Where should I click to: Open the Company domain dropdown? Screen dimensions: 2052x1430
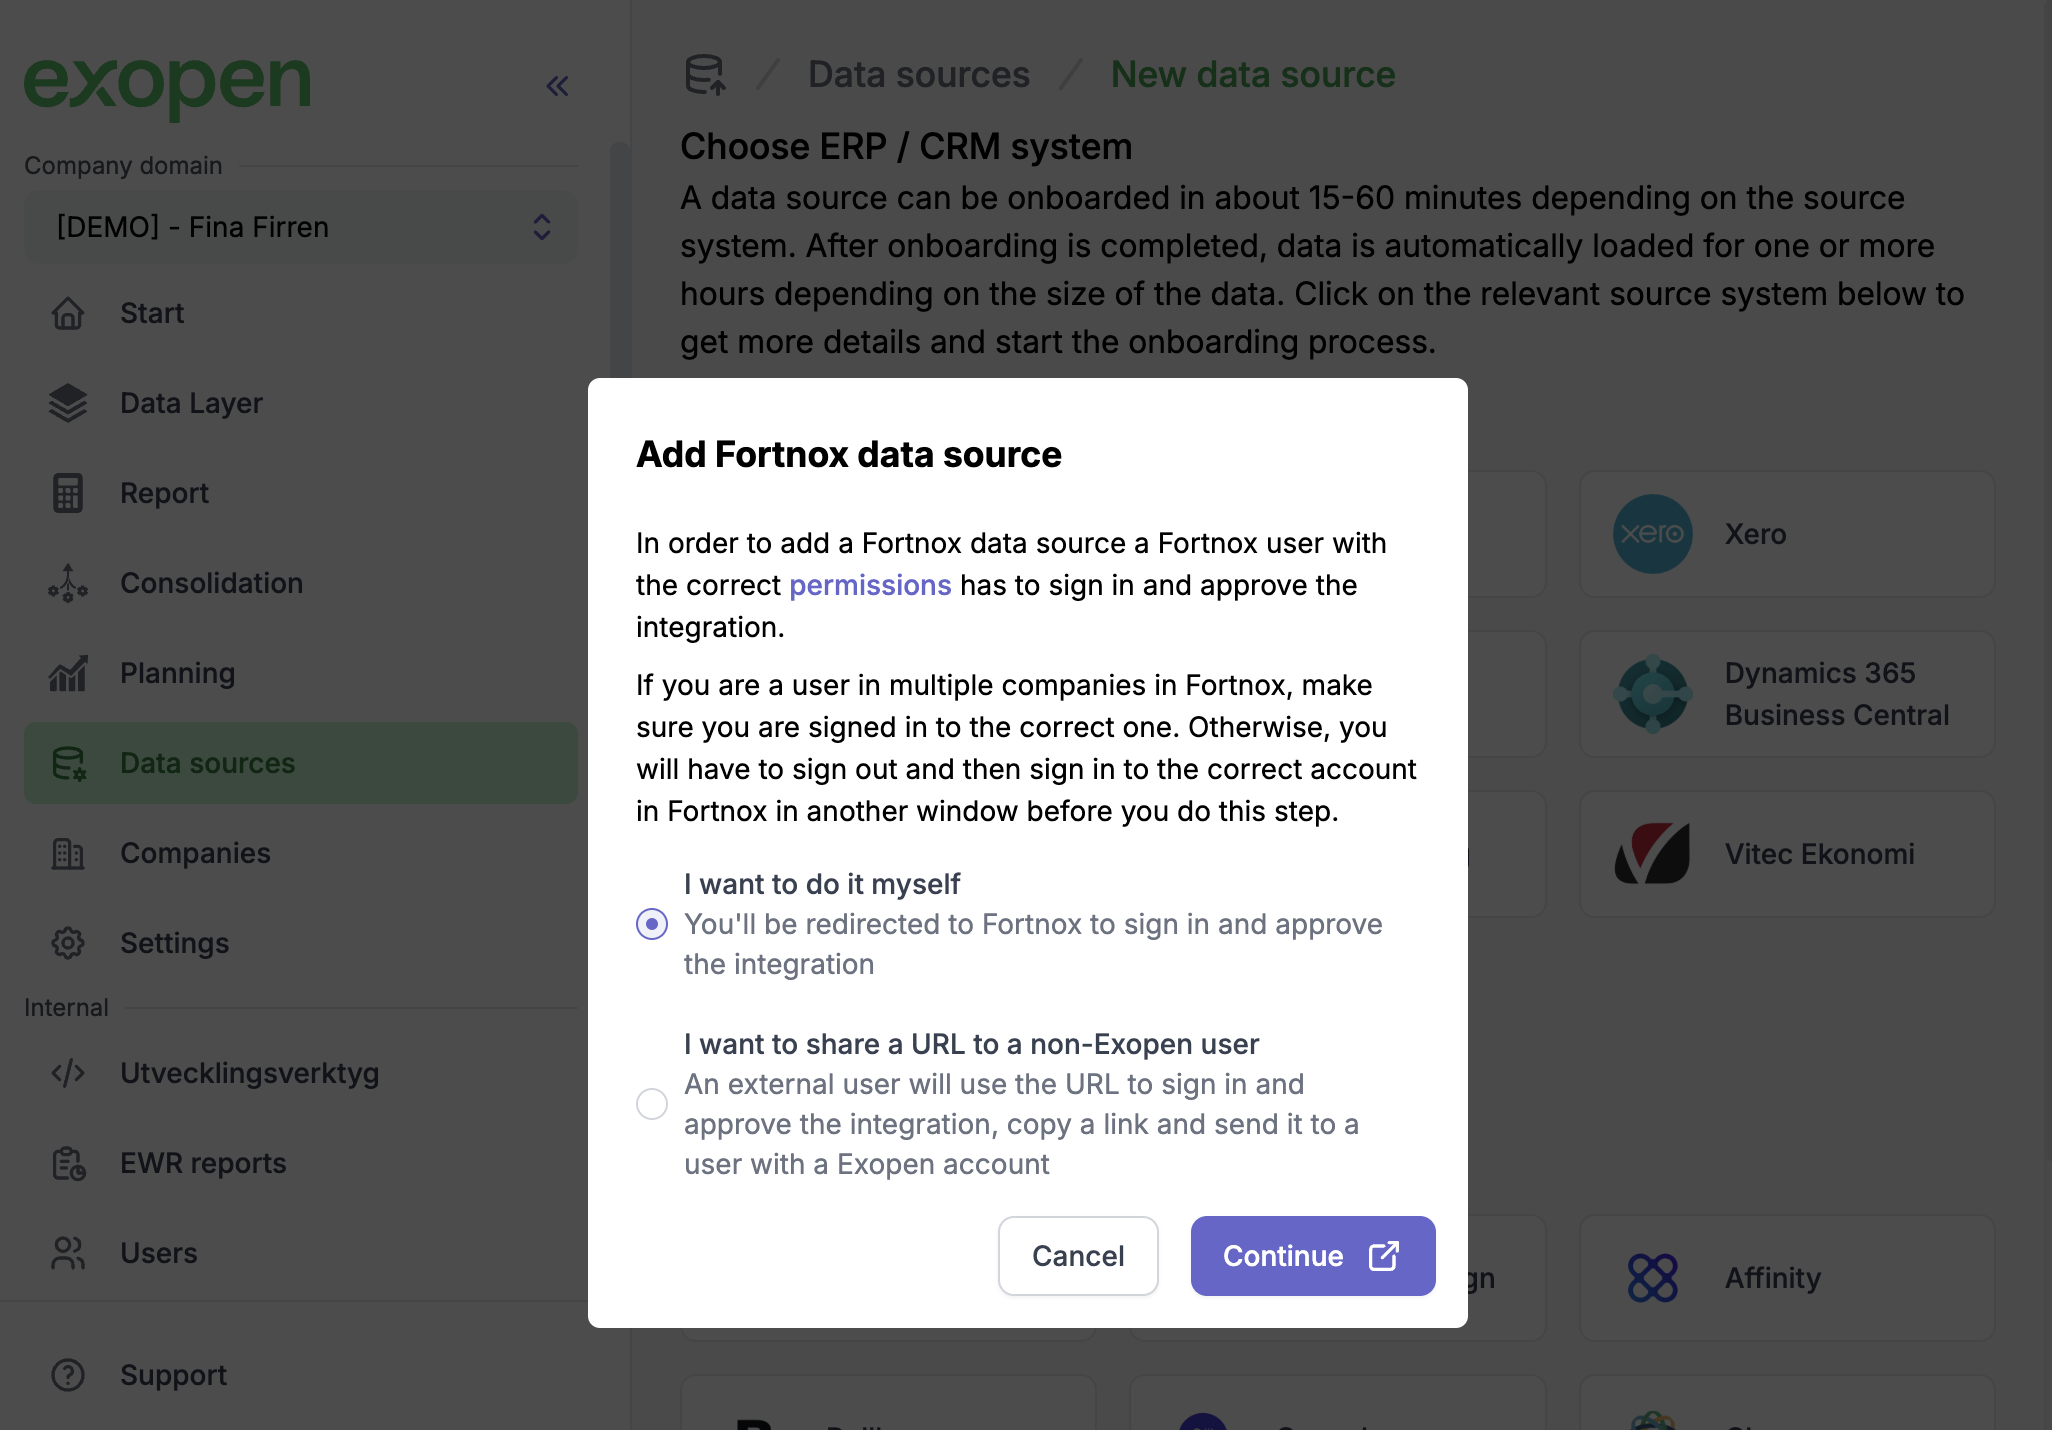click(x=300, y=227)
